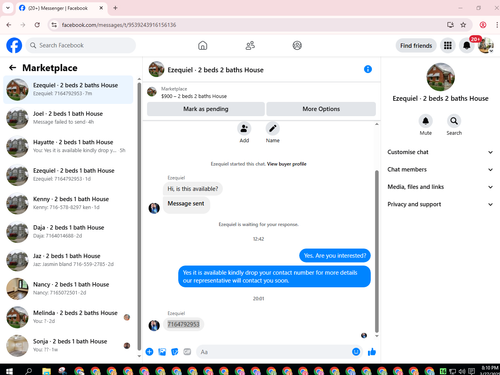Open Nancy 2 beds 1 bath House chat
The width and height of the screenshot is (500, 375).
click(x=68, y=288)
